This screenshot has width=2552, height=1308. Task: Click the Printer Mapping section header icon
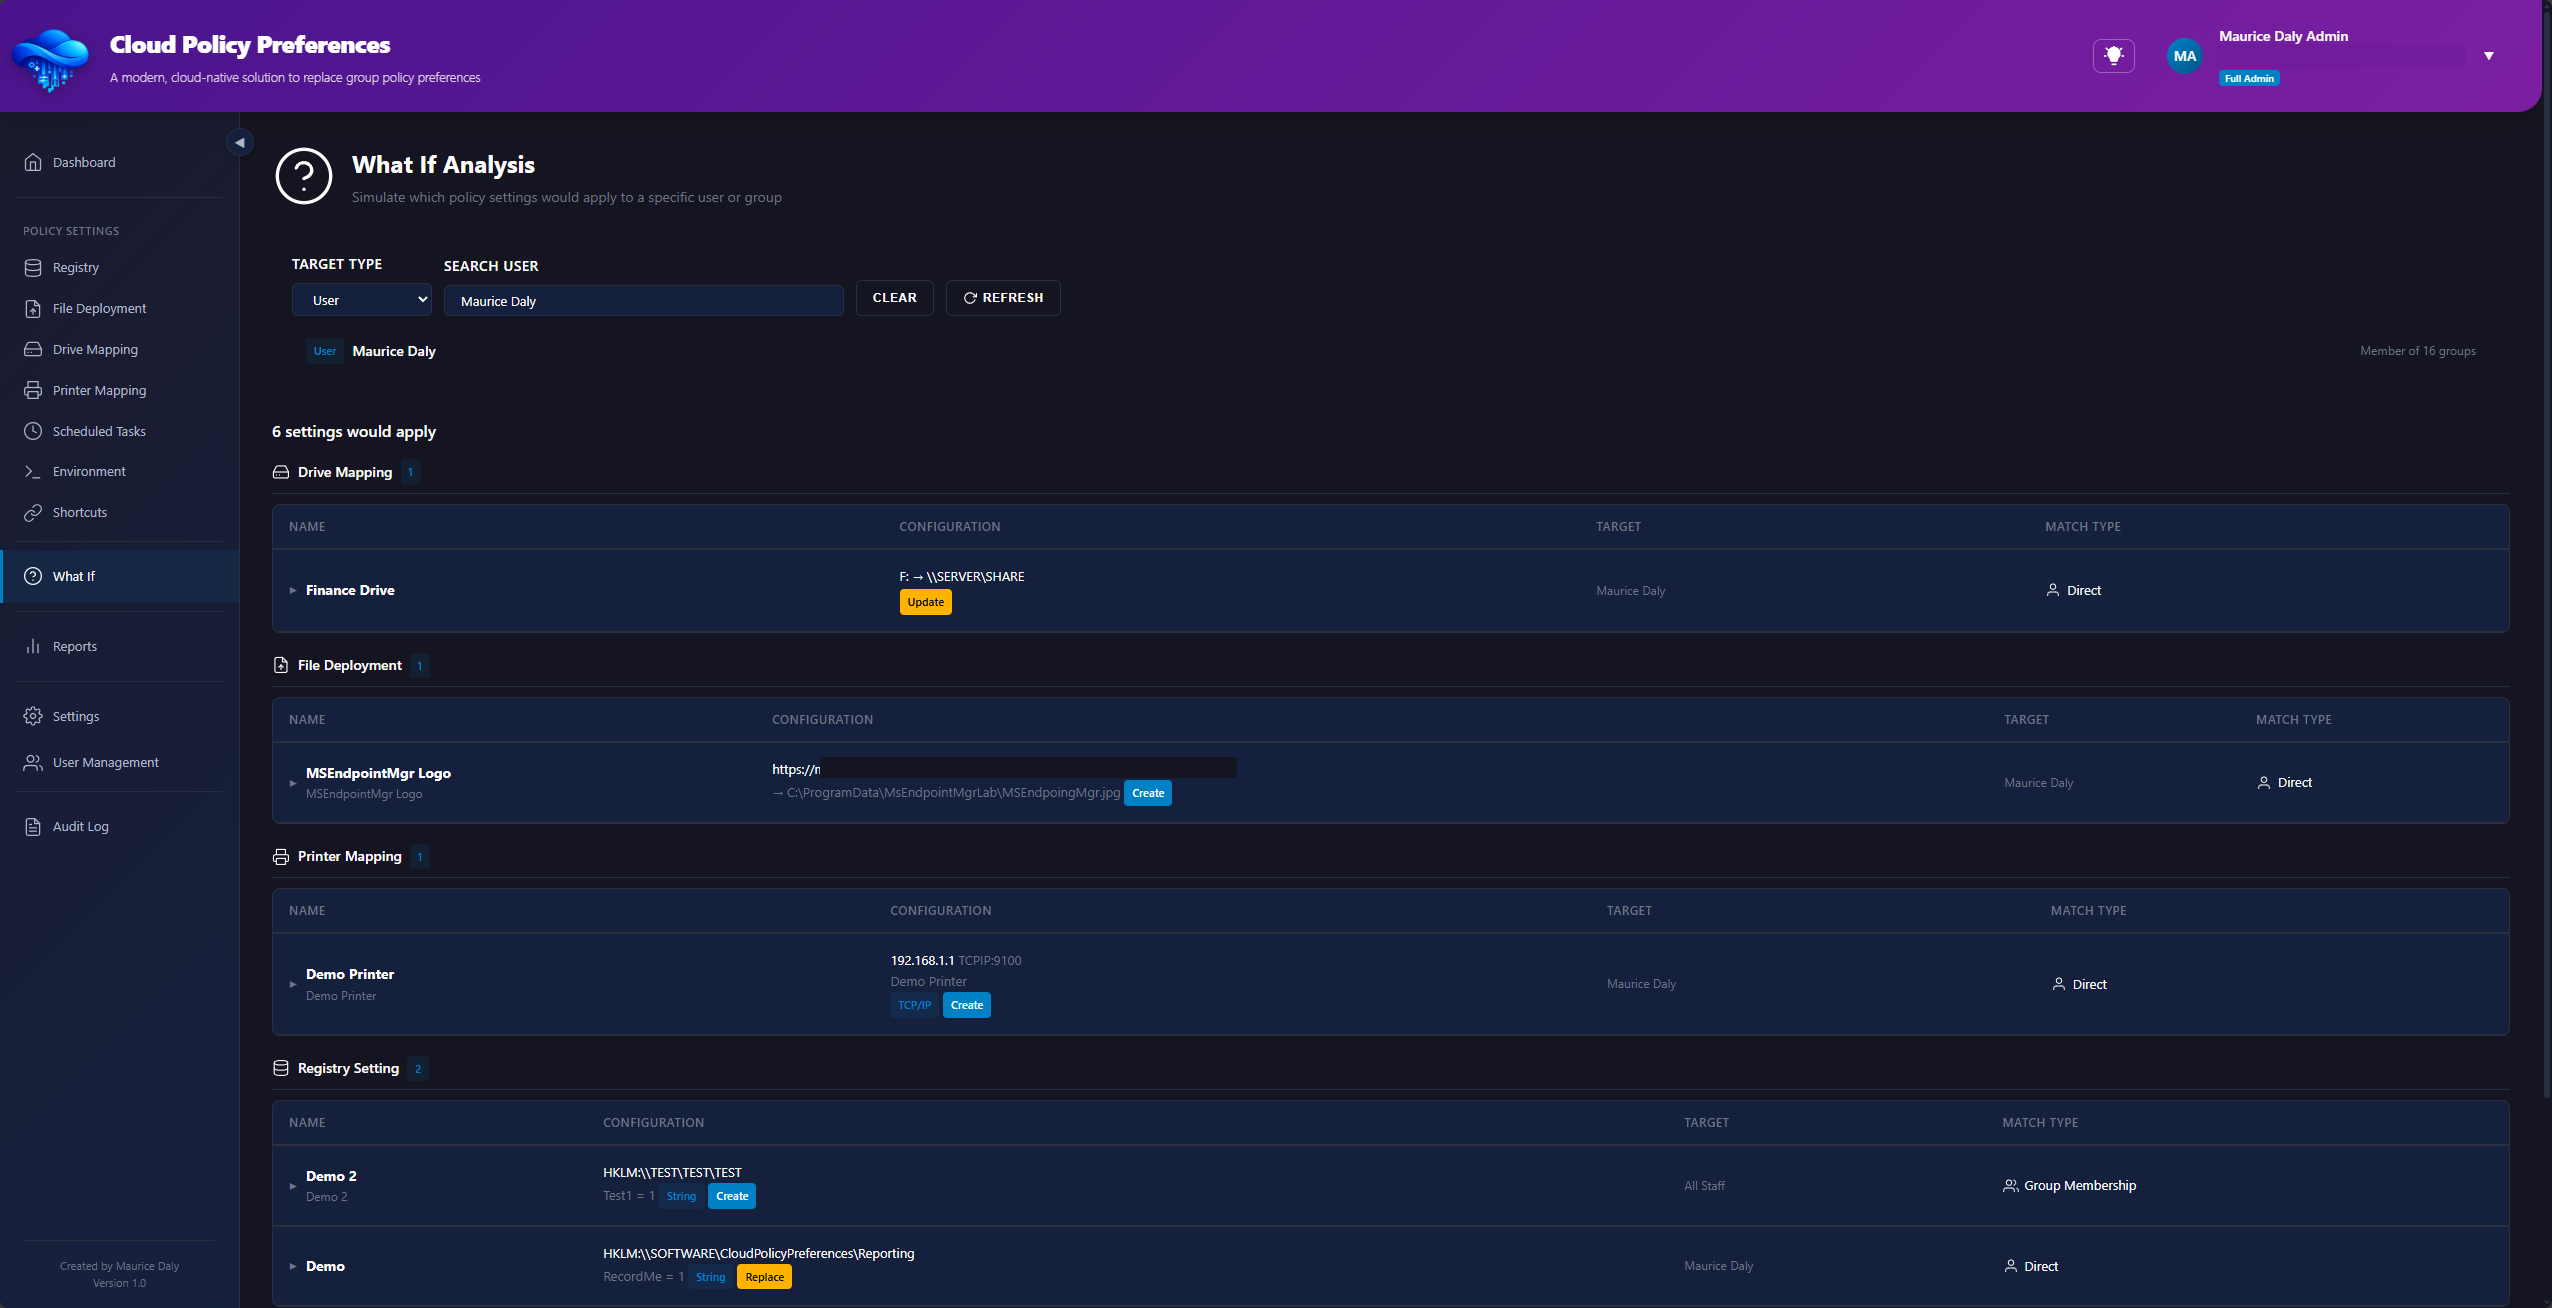pyautogui.click(x=281, y=857)
